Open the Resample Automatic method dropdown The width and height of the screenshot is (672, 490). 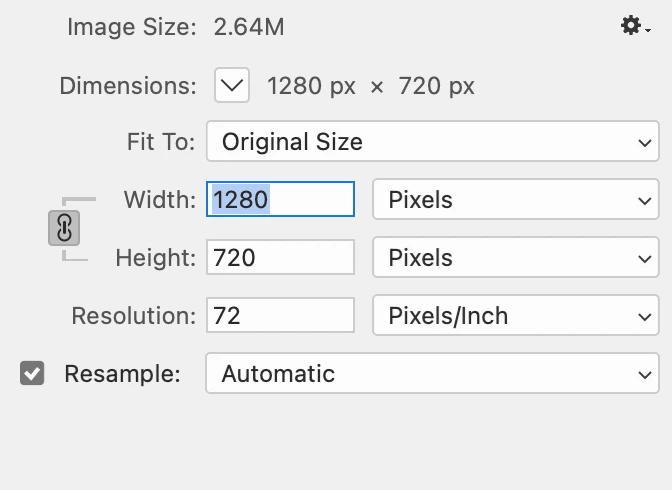[432, 373]
